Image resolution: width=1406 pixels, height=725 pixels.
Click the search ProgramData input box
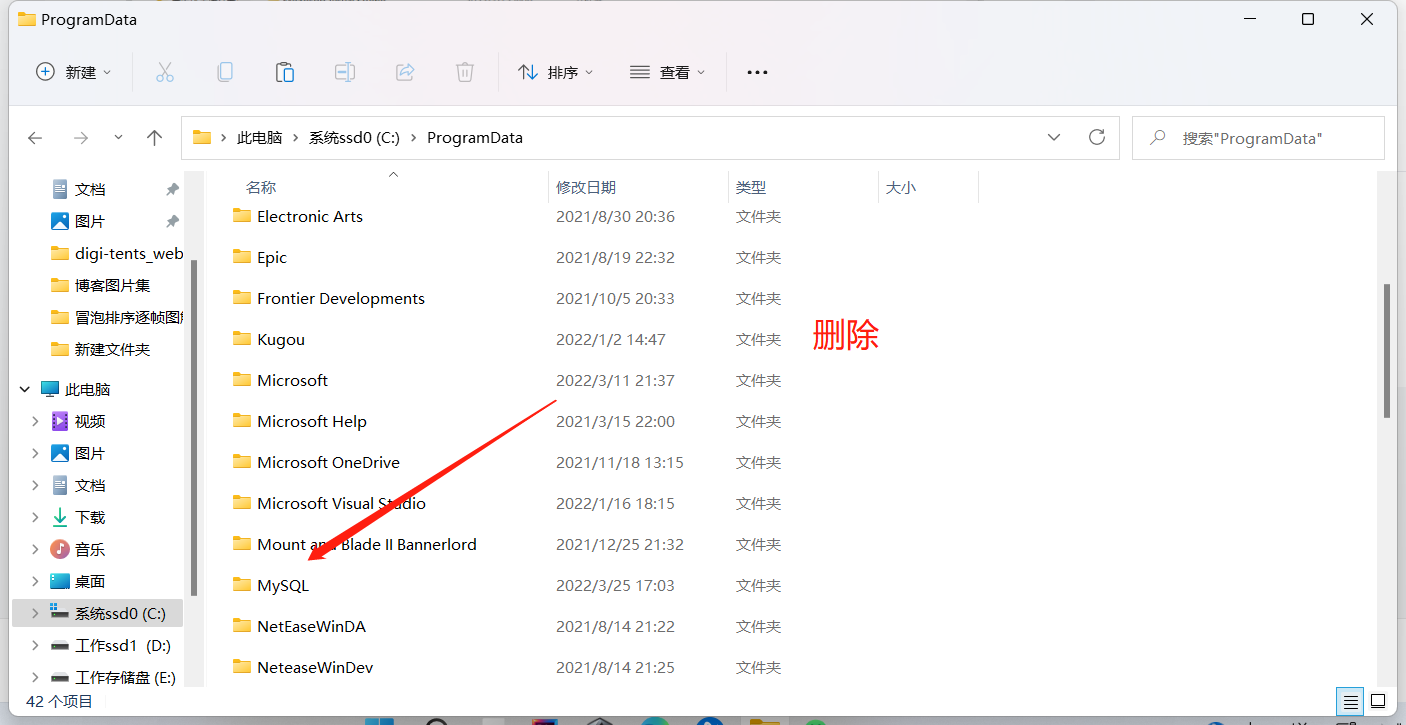coord(1258,138)
